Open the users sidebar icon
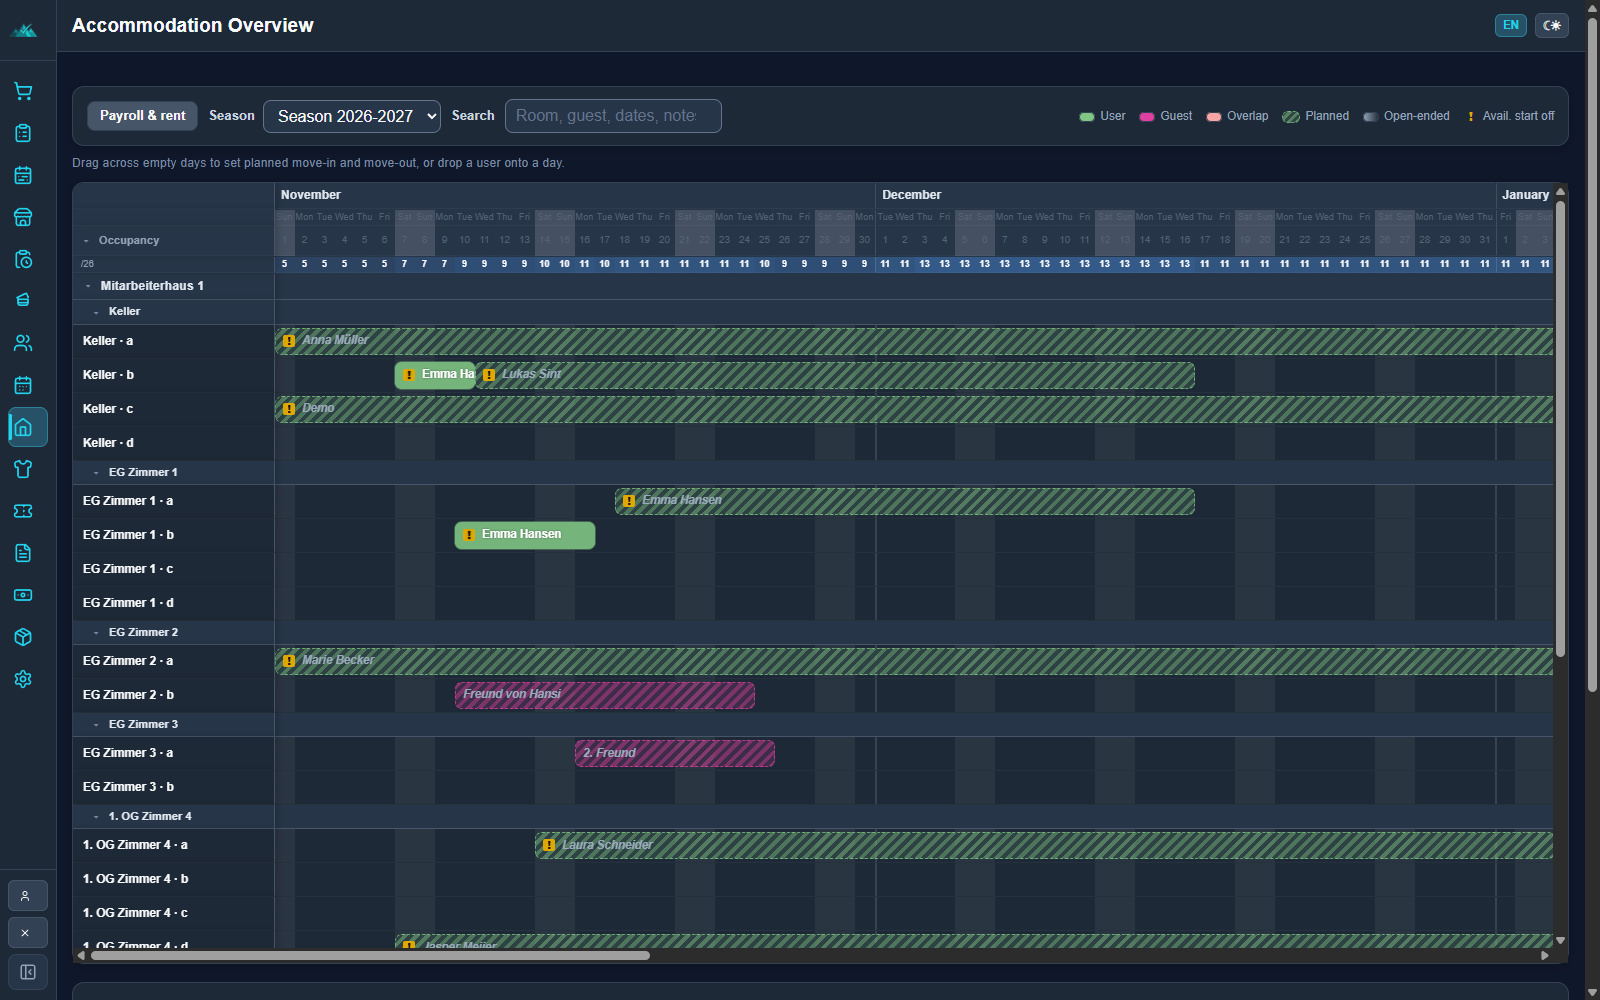Viewport: 1600px width, 1000px height. click(x=23, y=343)
